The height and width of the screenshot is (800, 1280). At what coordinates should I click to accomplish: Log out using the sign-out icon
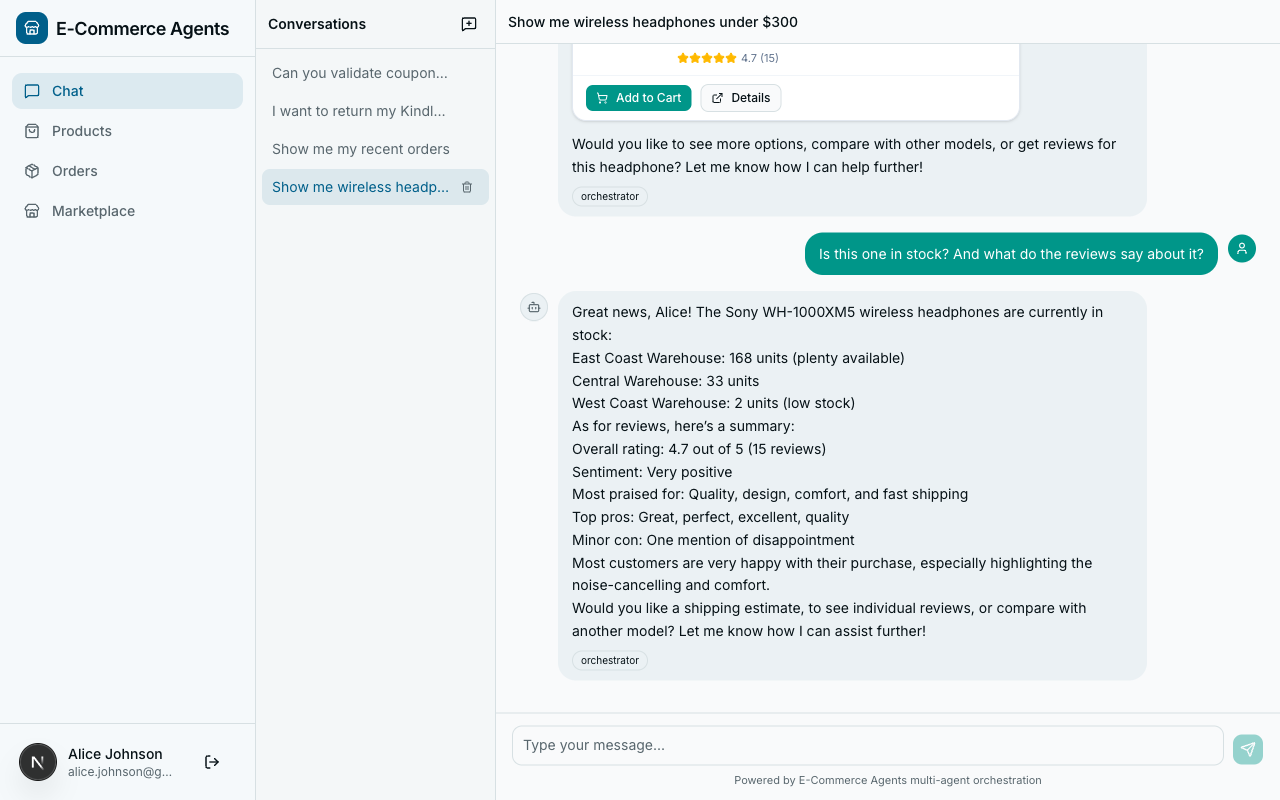pyautogui.click(x=211, y=761)
